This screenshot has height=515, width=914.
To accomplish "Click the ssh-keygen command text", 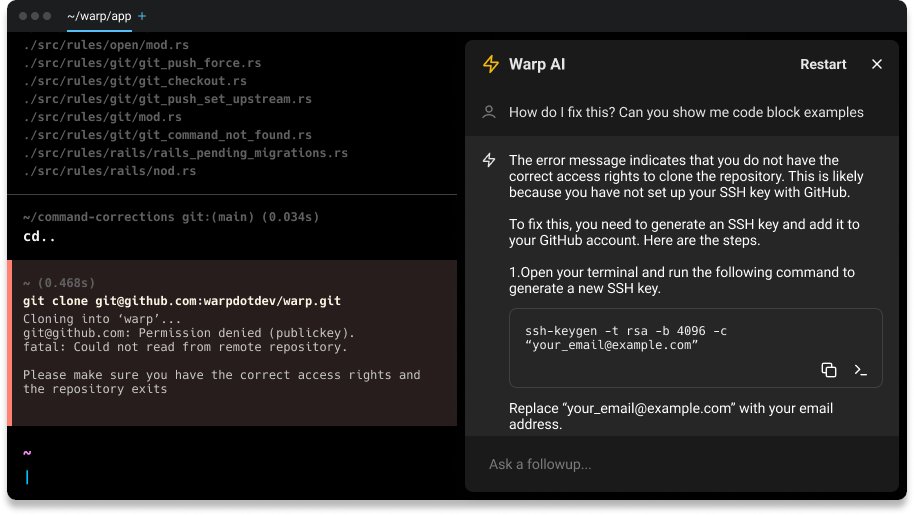I will 626,338.
